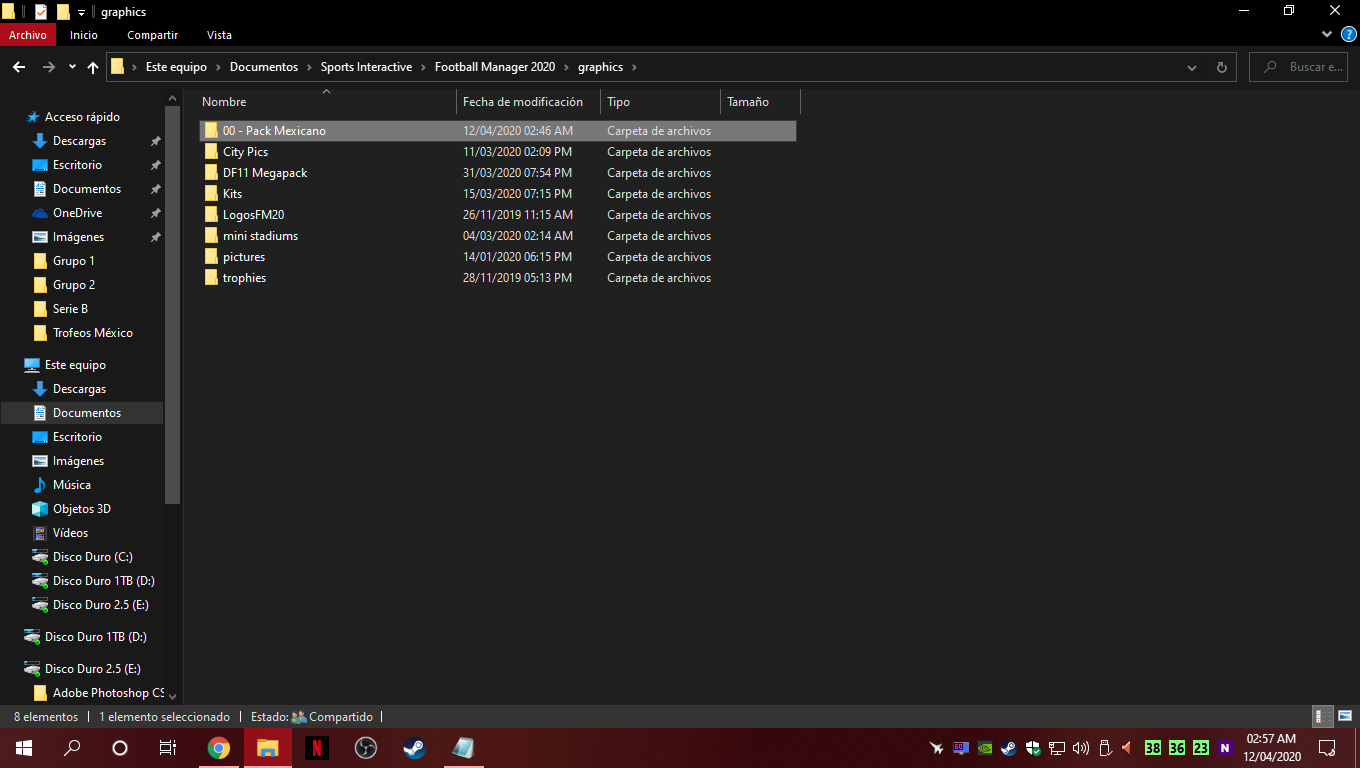
Task: Select the DF11 Megapack folder
Action: pyautogui.click(x=498, y=173)
